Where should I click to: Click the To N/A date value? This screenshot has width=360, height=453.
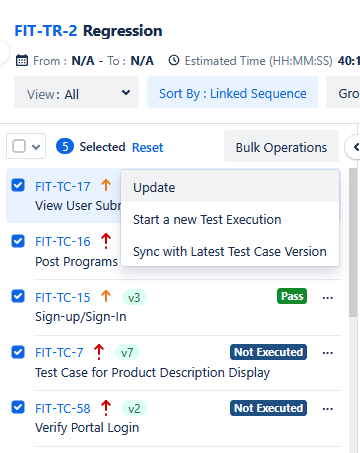[x=142, y=61]
